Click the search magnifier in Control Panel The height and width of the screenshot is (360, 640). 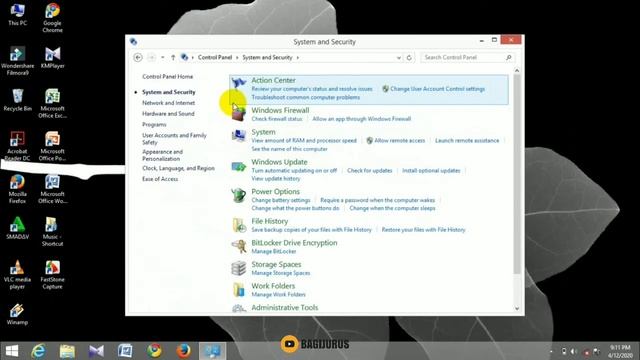click(x=509, y=58)
